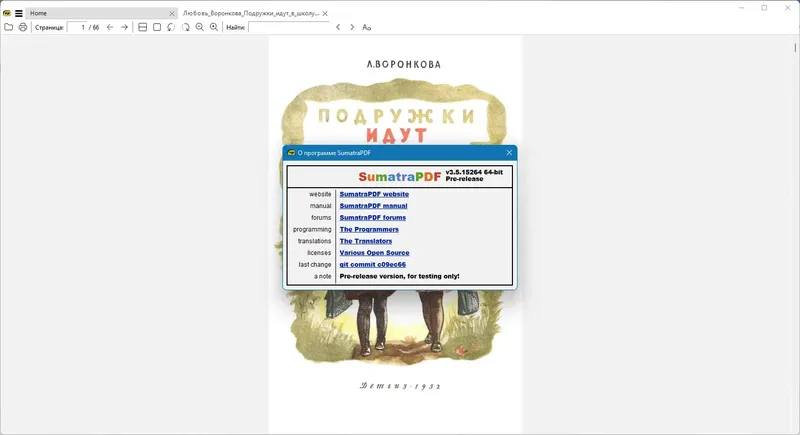Click the 'Детгиз 1952' text on the page
Viewport: 800px width, 435px height.
[400, 386]
